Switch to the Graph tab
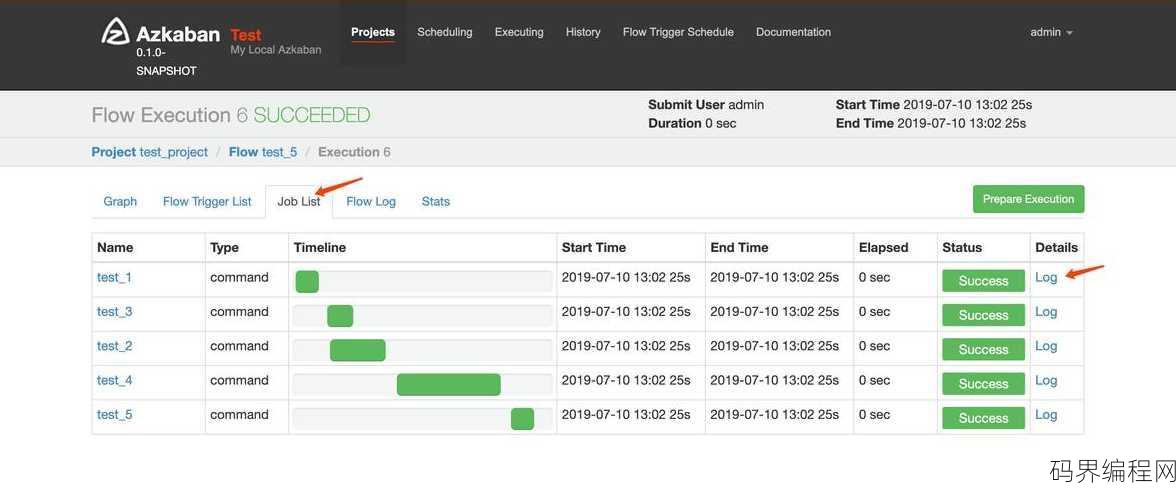 tap(120, 201)
